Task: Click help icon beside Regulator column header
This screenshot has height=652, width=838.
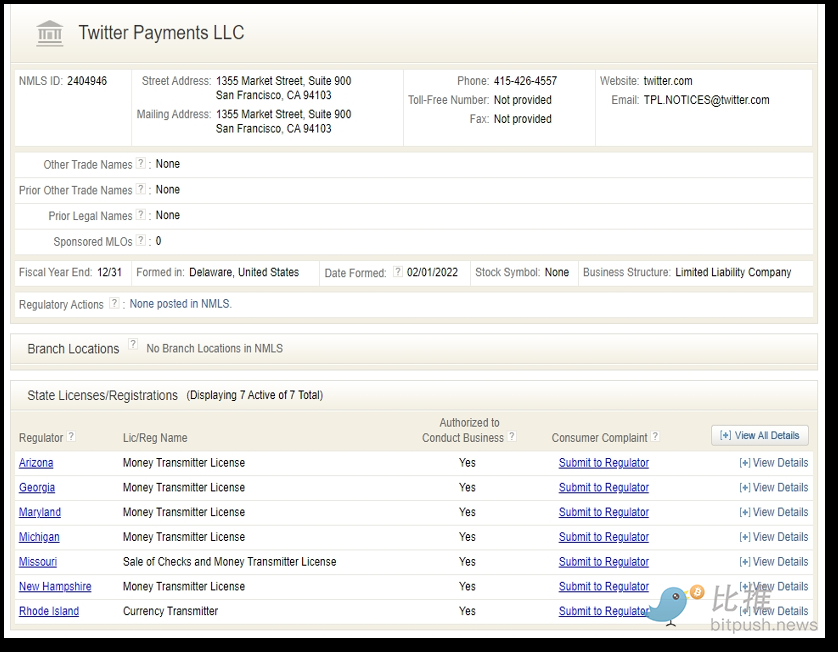Action: click(x=71, y=437)
